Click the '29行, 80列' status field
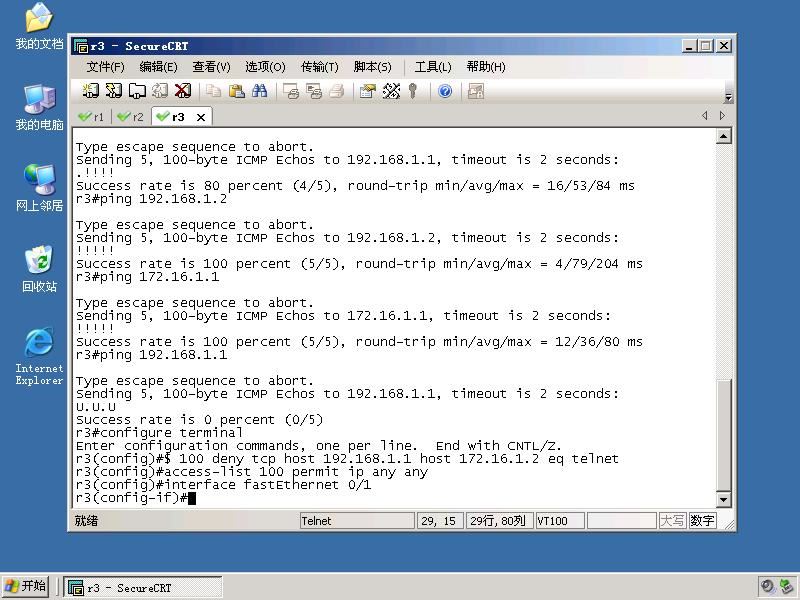 pyautogui.click(x=499, y=521)
